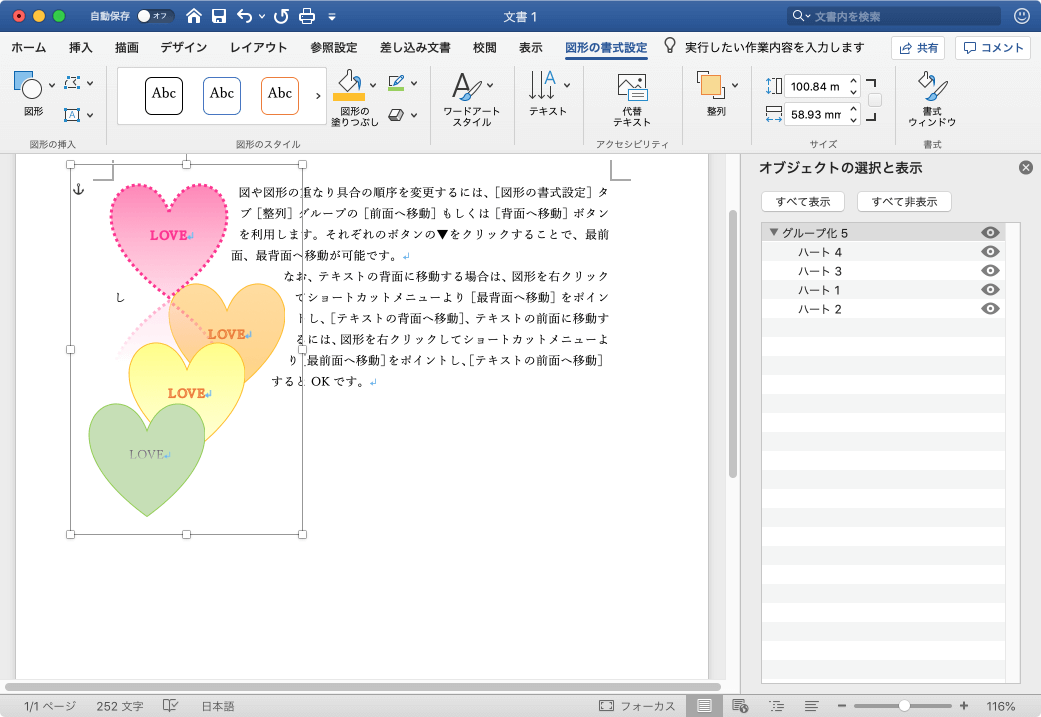This screenshot has height=717, width=1041.
Task: Open the Format Pane icon
Action: point(932,87)
